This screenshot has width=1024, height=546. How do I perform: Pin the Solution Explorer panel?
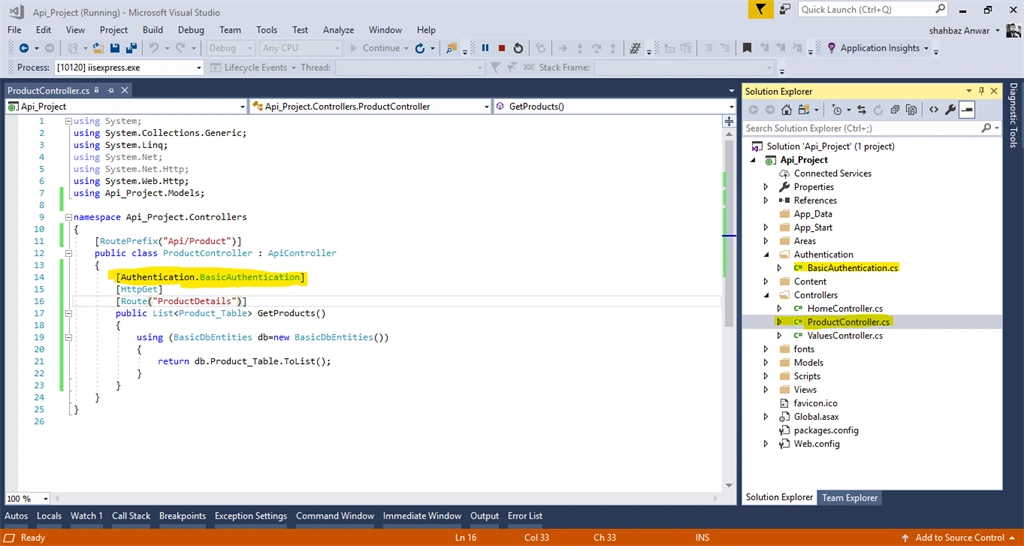tap(981, 91)
